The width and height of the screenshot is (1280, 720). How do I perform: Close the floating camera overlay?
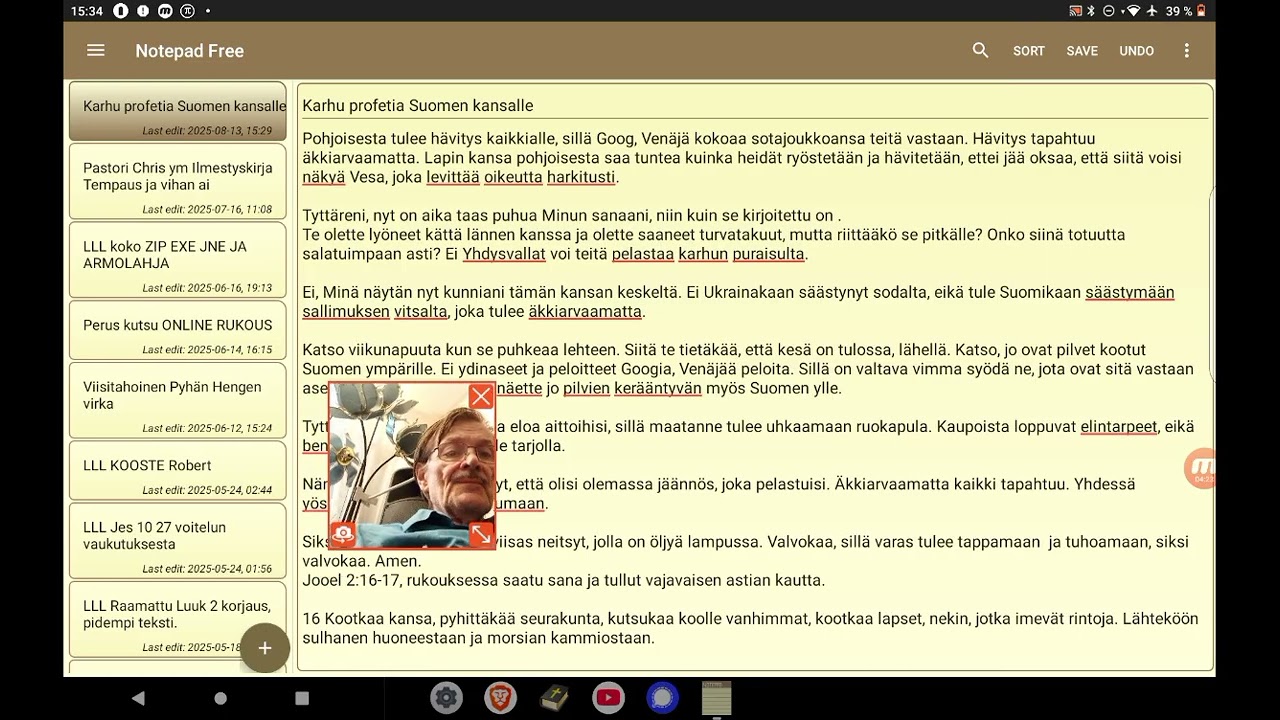pyautogui.click(x=481, y=397)
